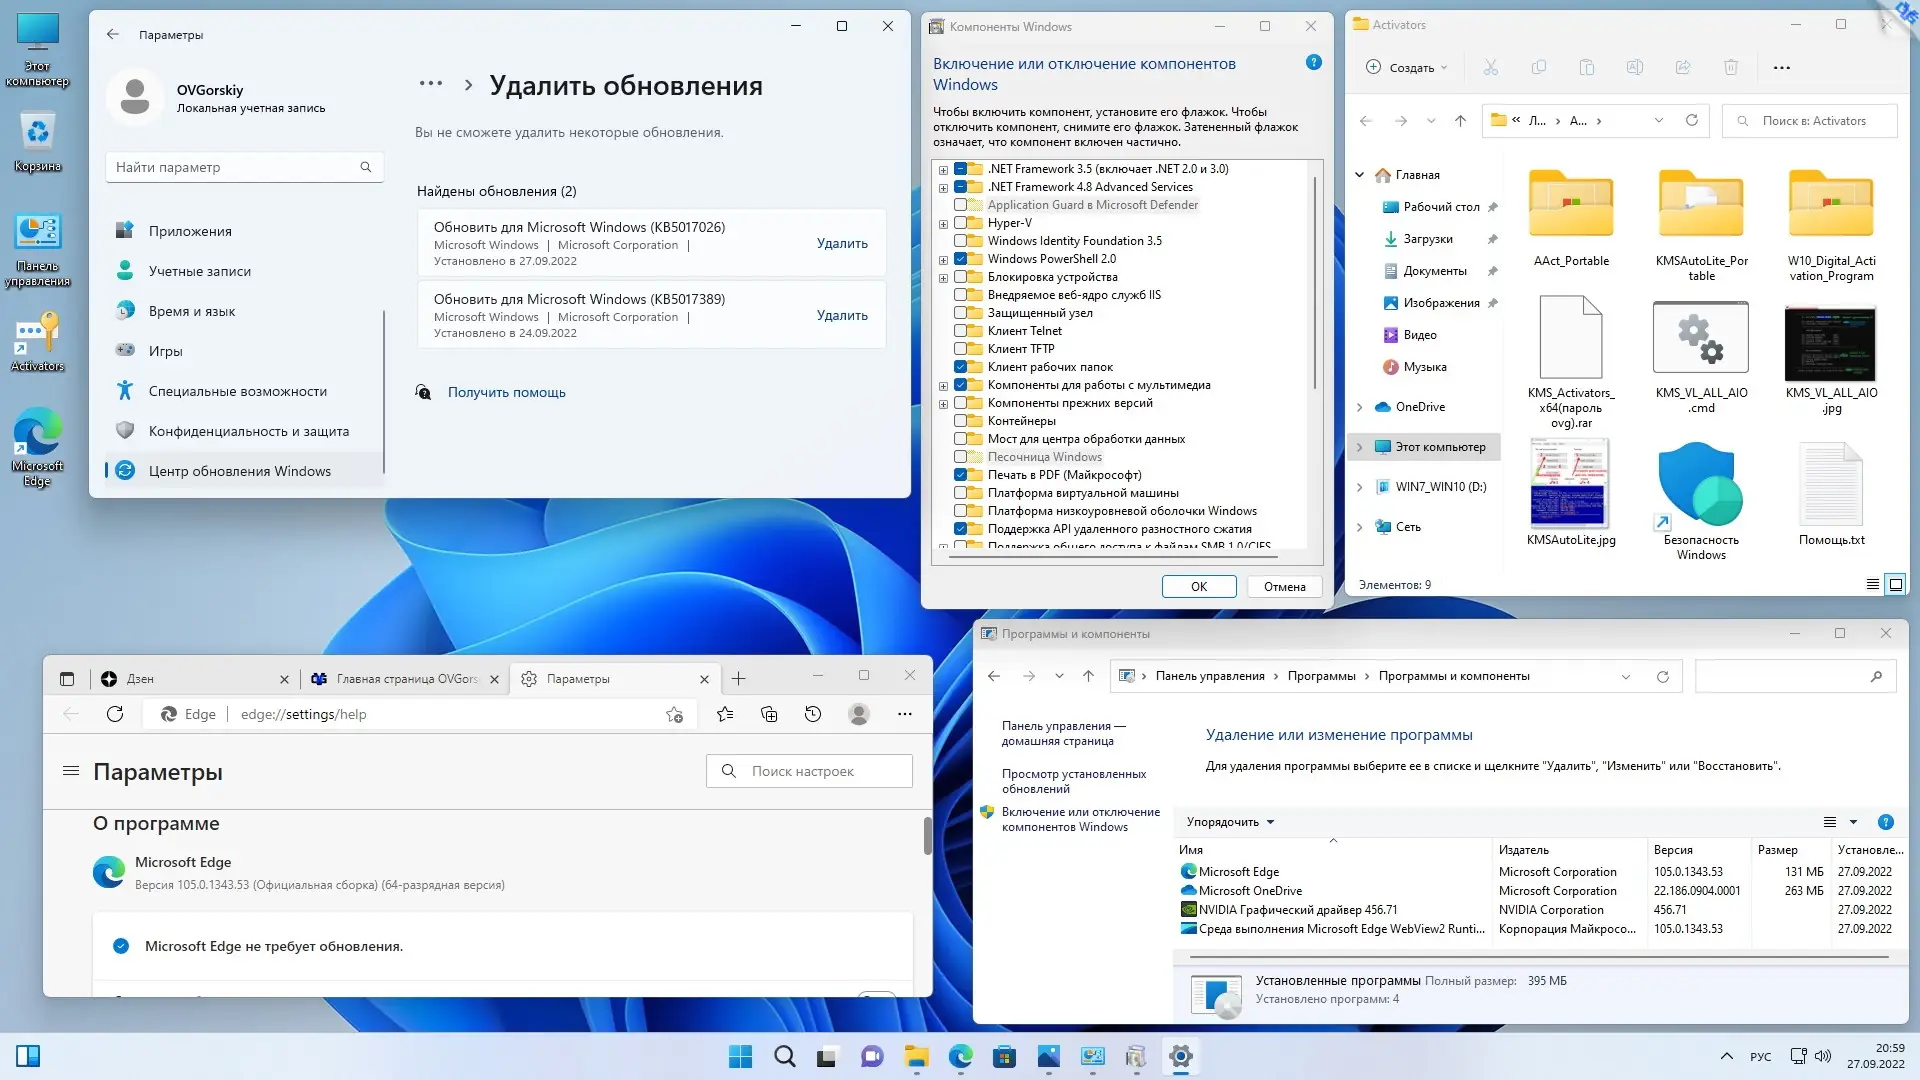Click Удалить for update KB5017026
This screenshot has height=1080, width=1920.
(842, 243)
